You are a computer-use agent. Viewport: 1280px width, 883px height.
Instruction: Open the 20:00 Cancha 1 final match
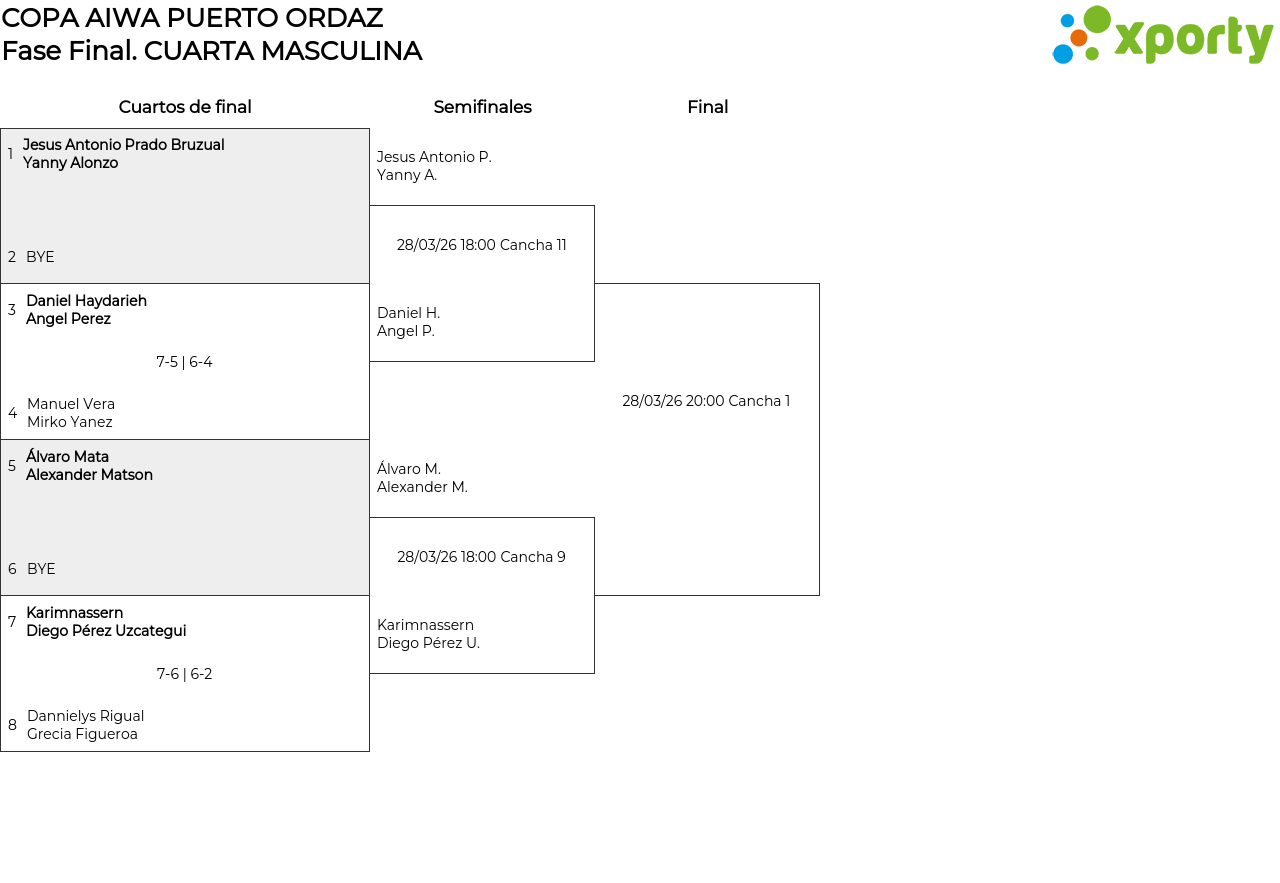[x=706, y=401]
